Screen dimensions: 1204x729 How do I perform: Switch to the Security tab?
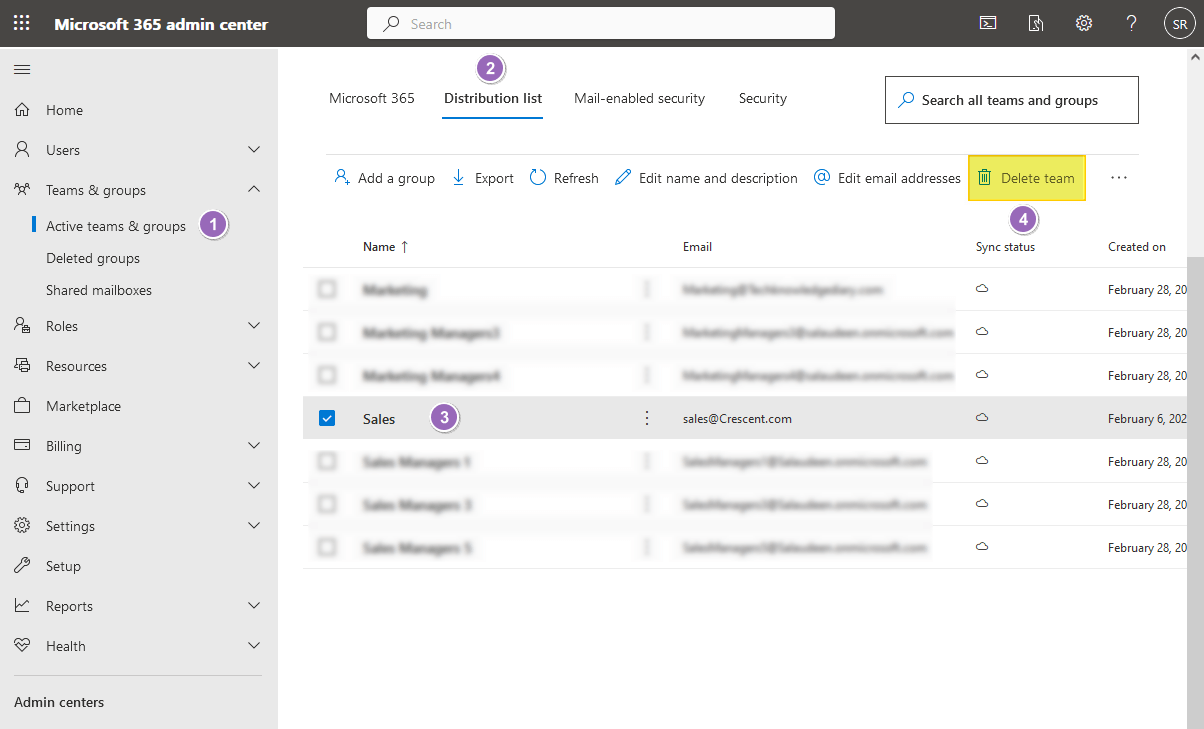pos(763,98)
